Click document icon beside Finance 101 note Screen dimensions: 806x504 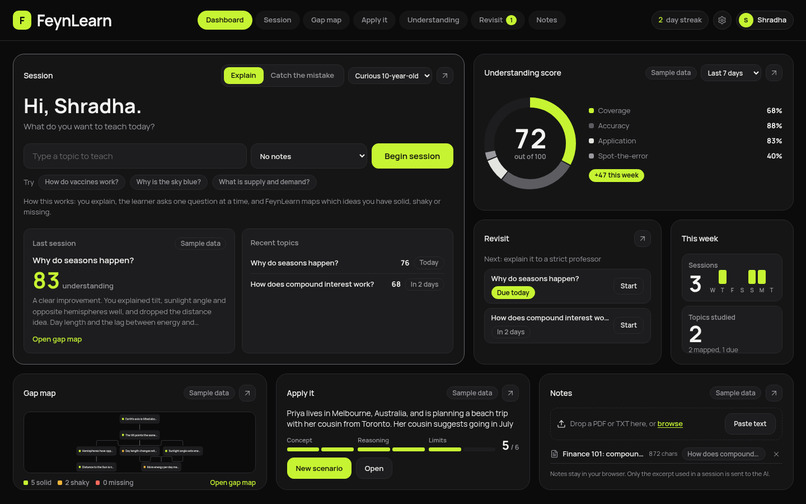554,454
